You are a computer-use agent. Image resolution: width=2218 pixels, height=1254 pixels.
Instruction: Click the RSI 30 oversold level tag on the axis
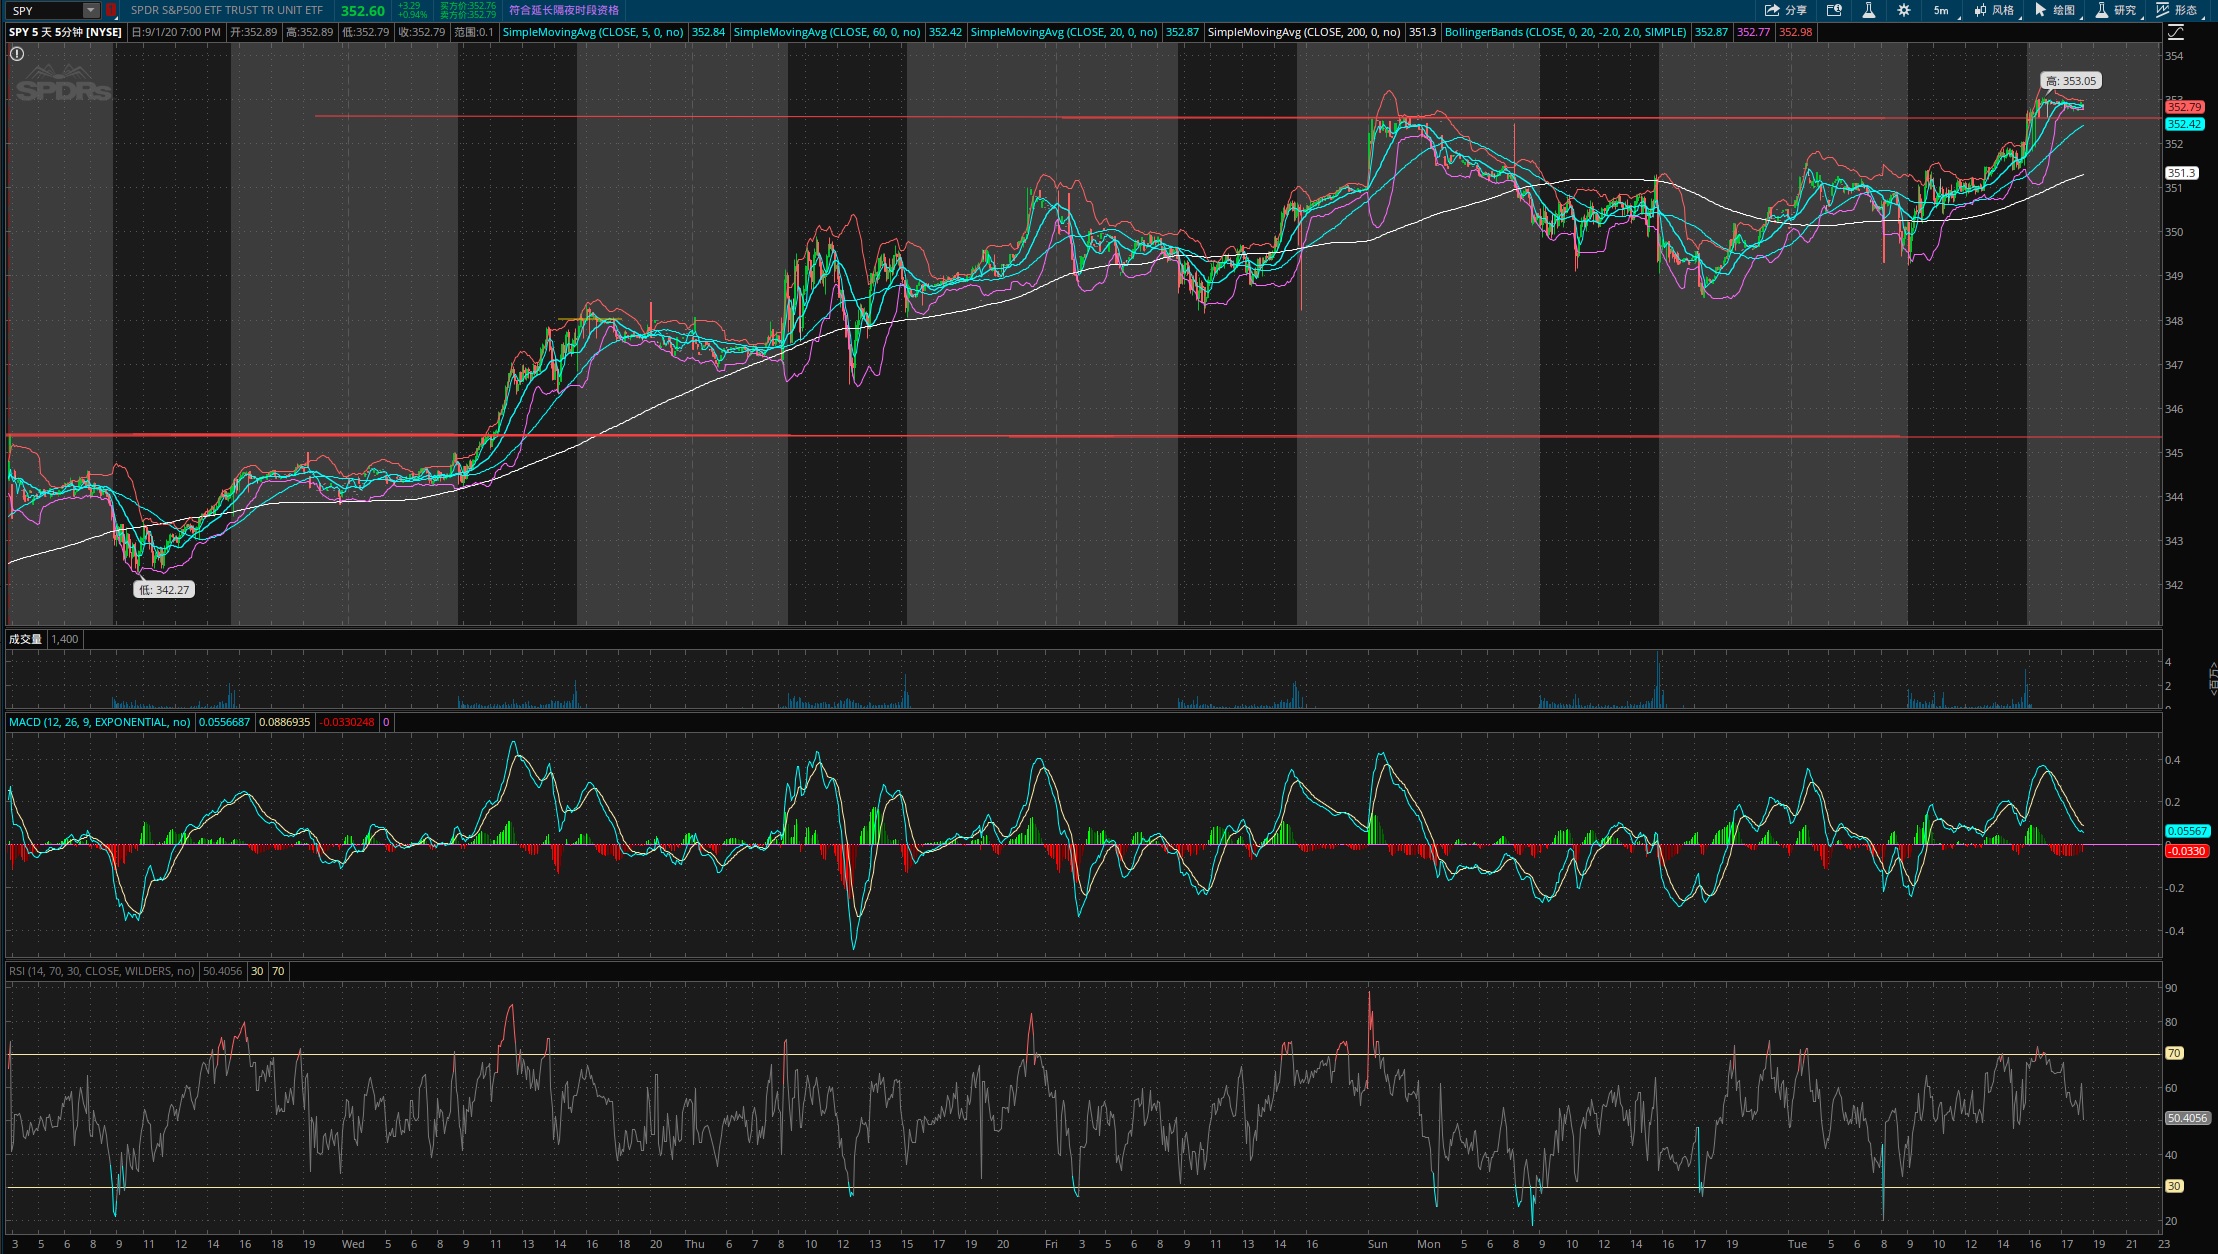click(2174, 1186)
